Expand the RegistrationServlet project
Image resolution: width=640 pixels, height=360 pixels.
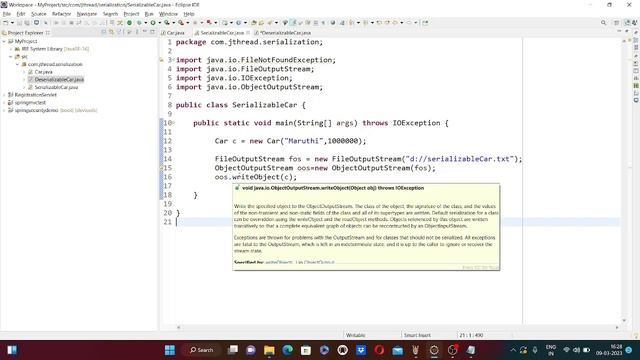click(4, 95)
